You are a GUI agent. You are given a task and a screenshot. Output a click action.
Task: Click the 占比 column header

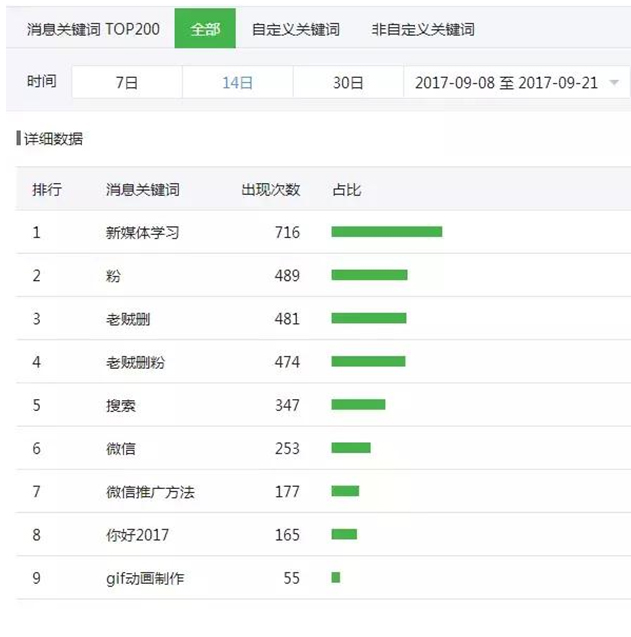(x=347, y=189)
